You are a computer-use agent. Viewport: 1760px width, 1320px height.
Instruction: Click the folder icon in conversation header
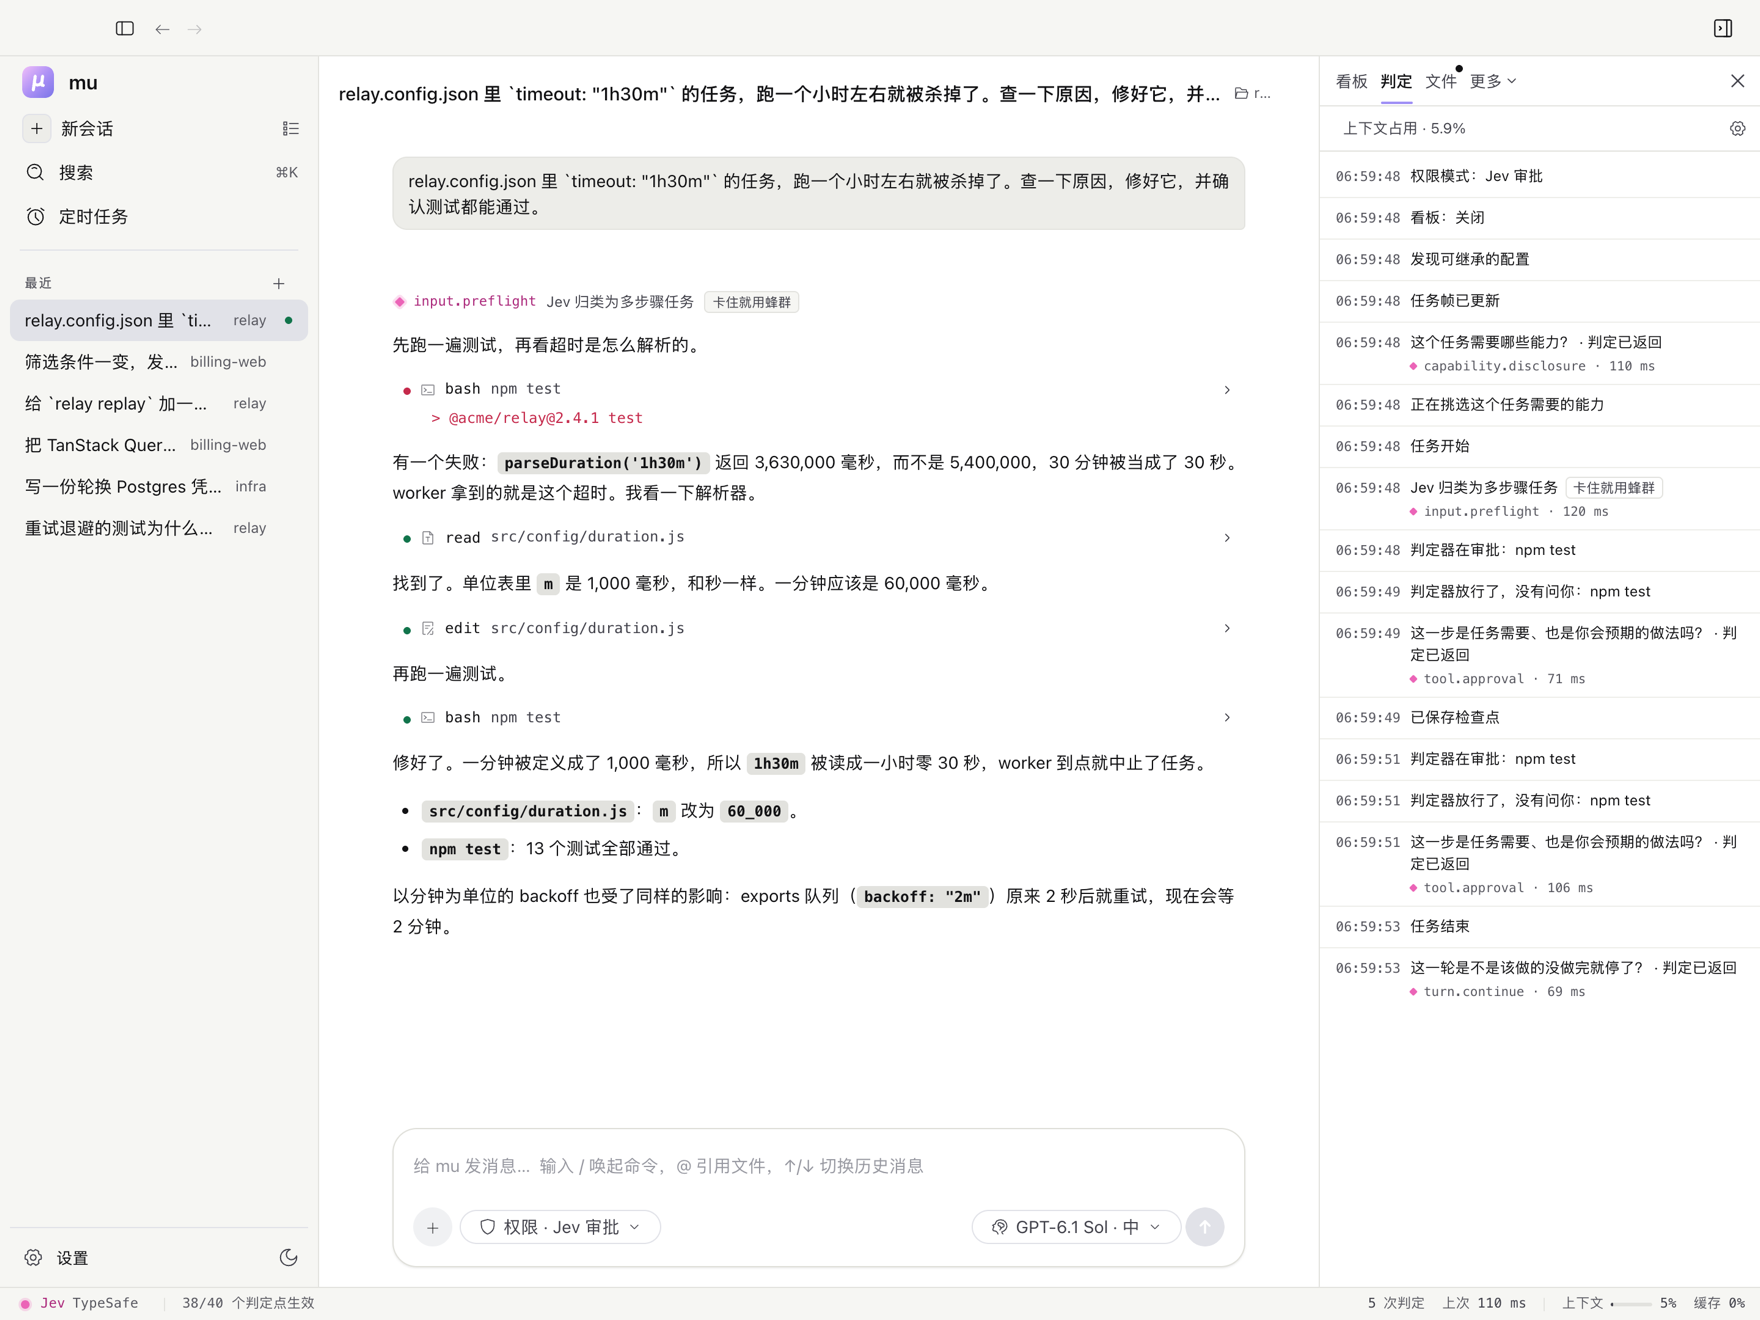(x=1241, y=94)
